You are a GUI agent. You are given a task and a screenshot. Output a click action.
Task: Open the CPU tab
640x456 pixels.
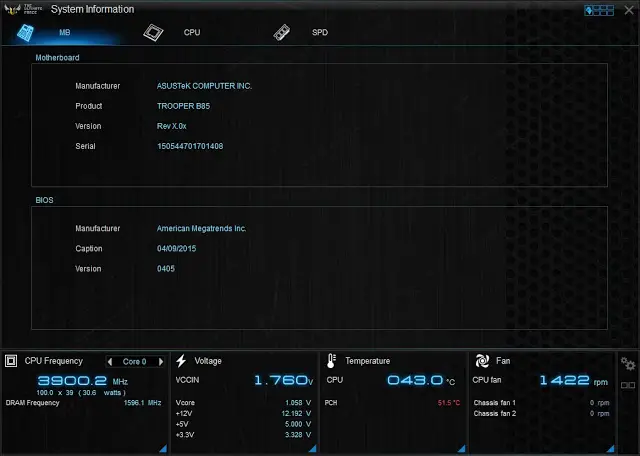(x=192, y=32)
